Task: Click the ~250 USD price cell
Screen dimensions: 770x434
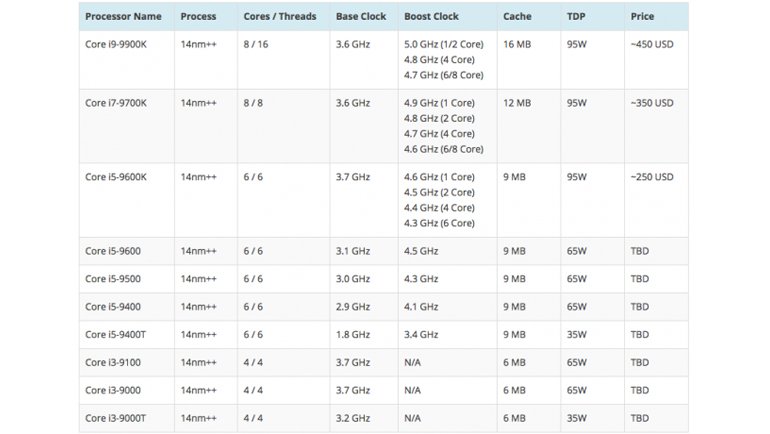Action: (x=652, y=177)
